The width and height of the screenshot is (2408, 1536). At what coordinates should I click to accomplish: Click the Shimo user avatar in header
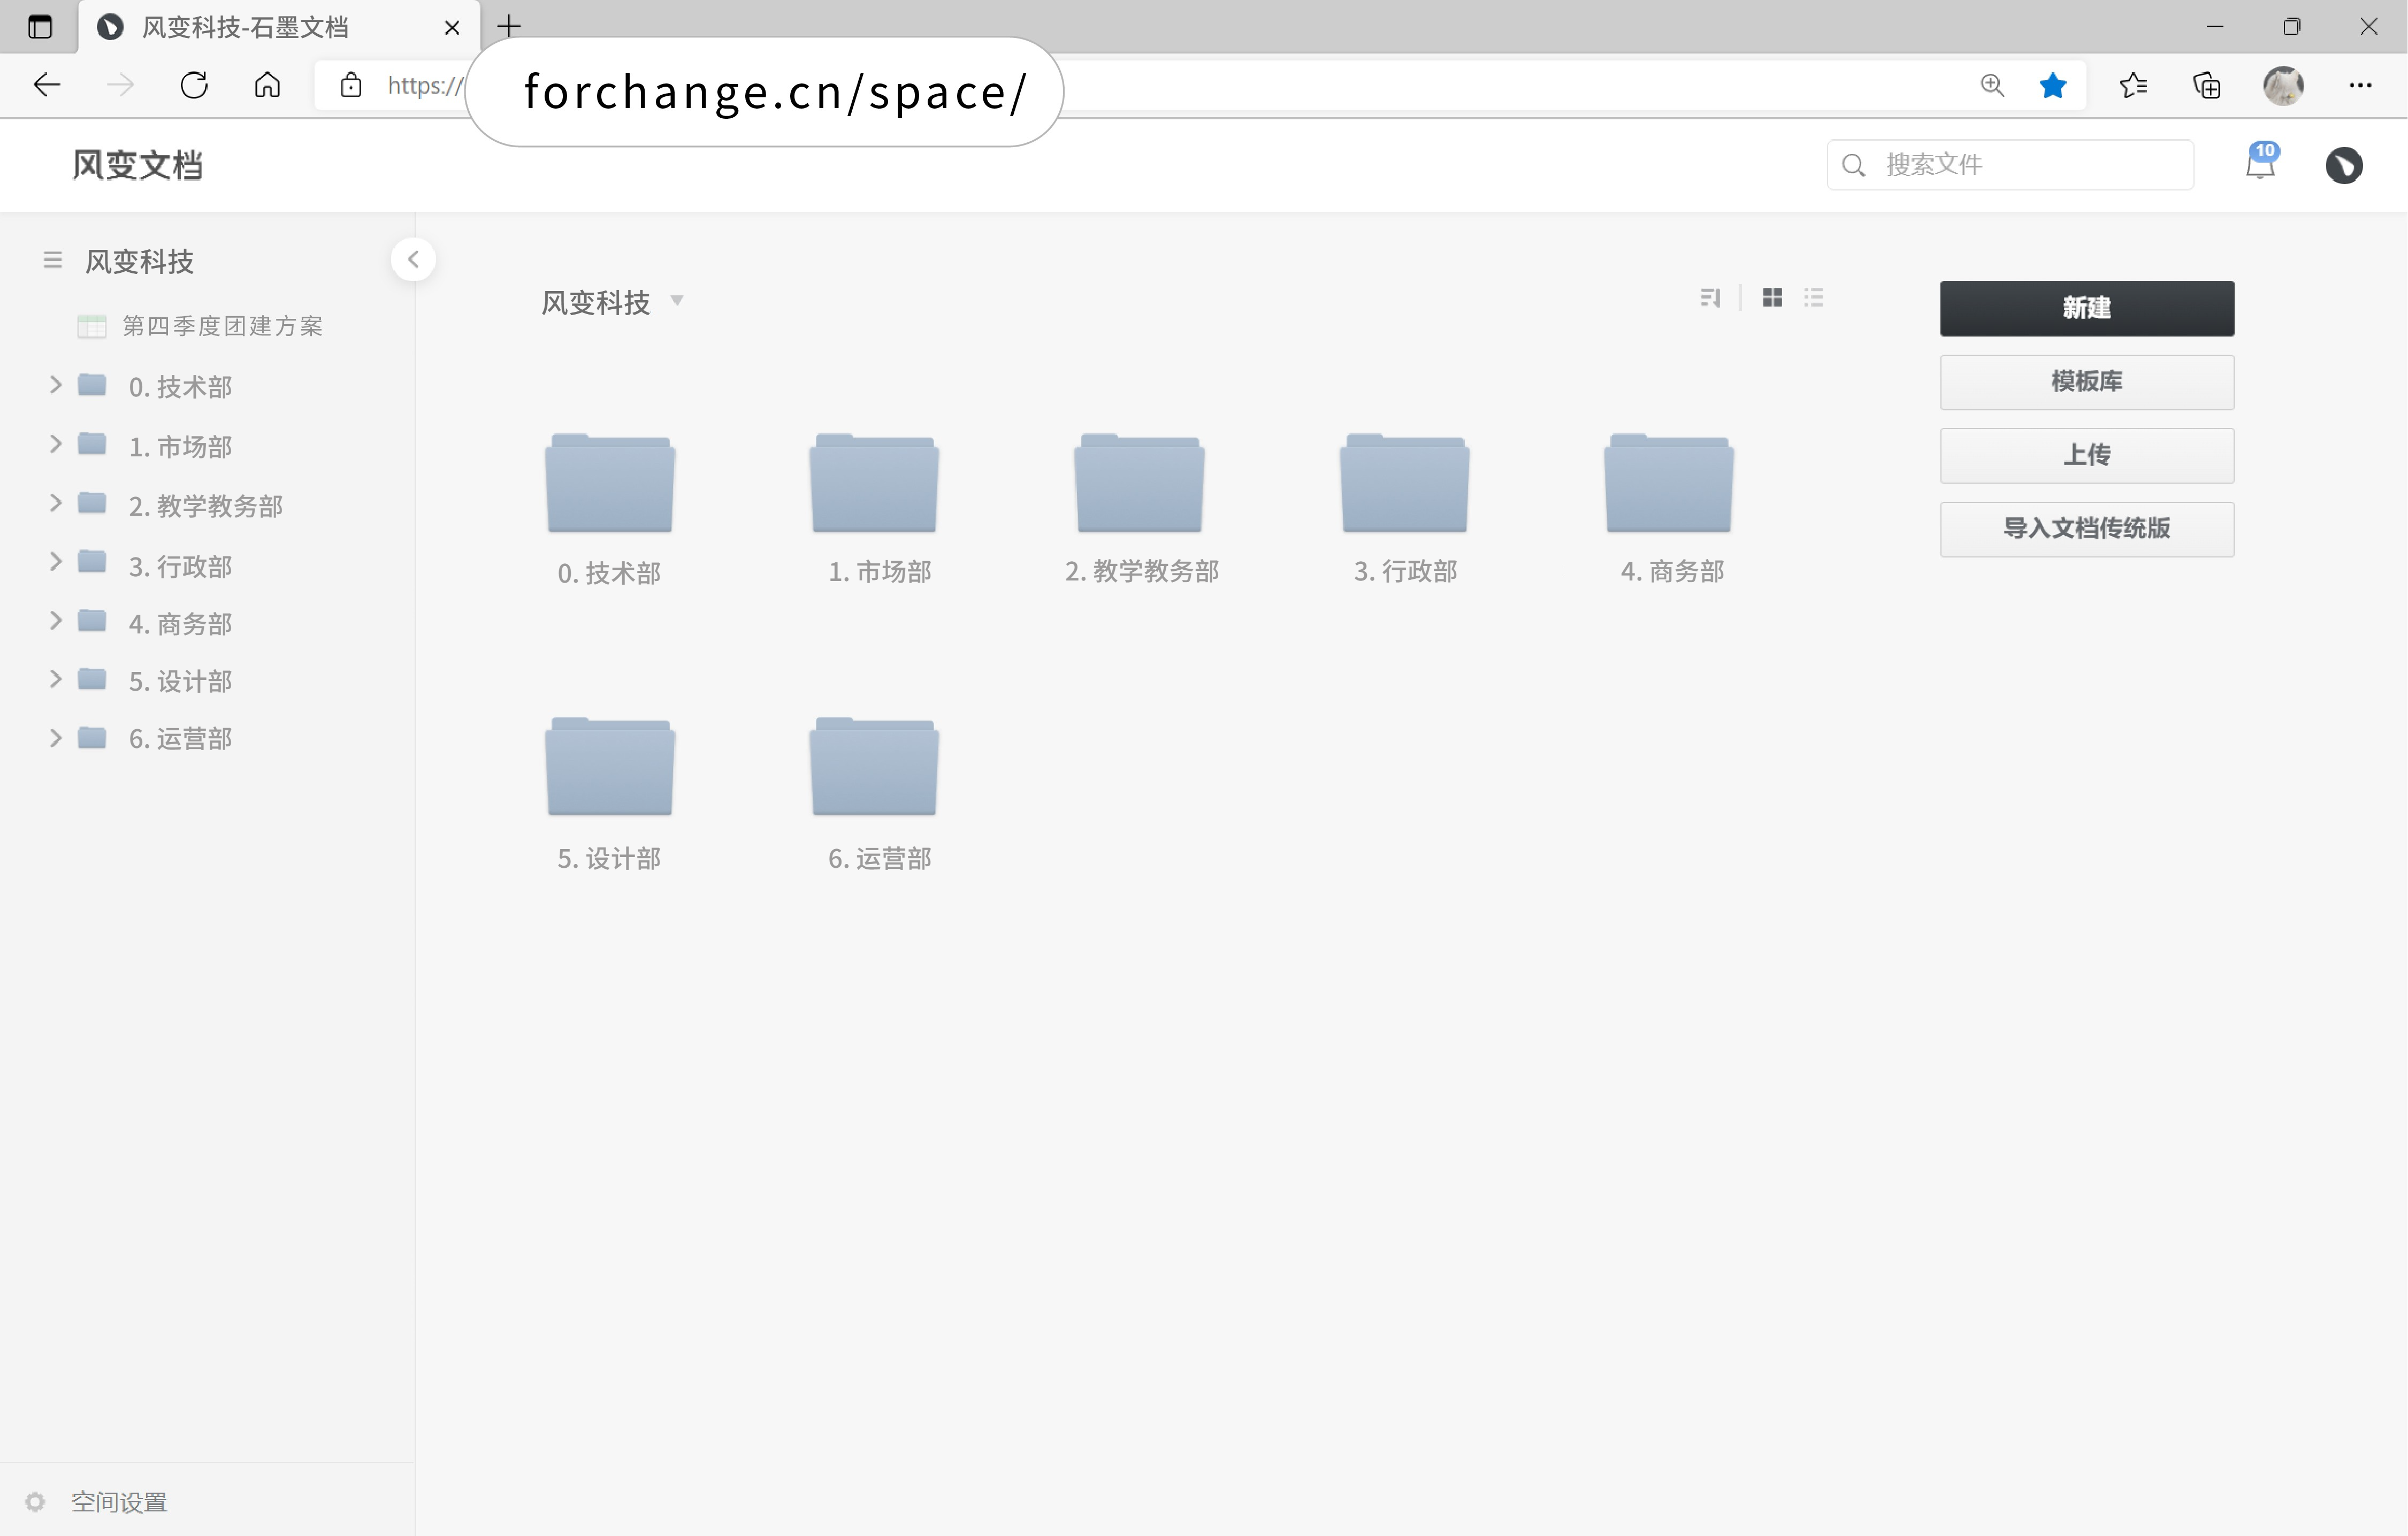point(2344,165)
